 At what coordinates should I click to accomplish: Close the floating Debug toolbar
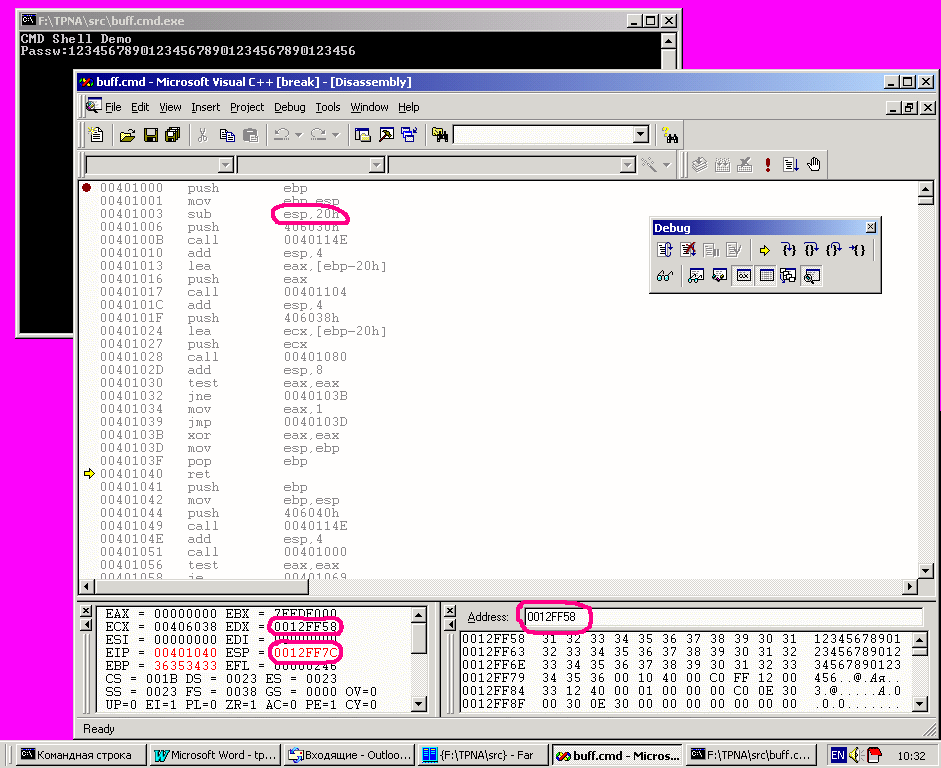[871, 227]
